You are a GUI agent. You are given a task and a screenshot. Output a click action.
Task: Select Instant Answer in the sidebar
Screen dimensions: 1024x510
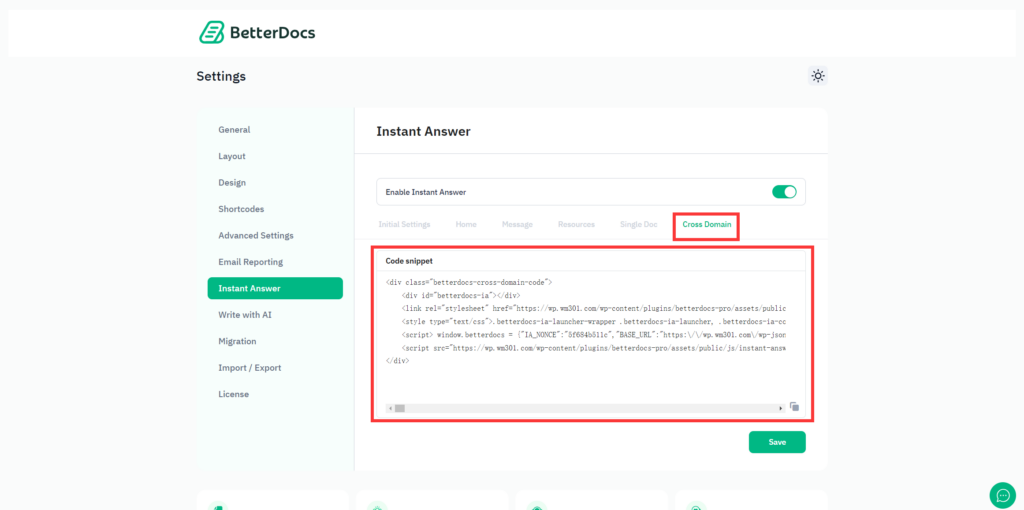coord(275,289)
